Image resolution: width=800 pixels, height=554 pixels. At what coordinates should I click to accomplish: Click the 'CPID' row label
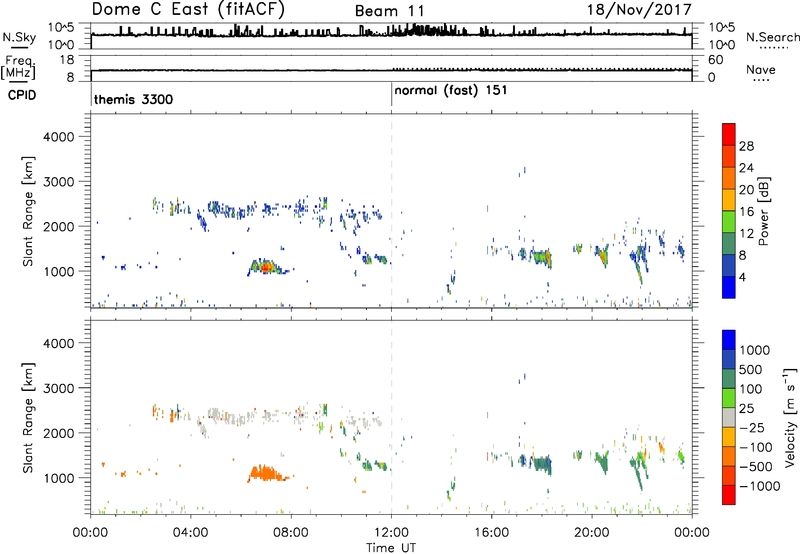22,95
